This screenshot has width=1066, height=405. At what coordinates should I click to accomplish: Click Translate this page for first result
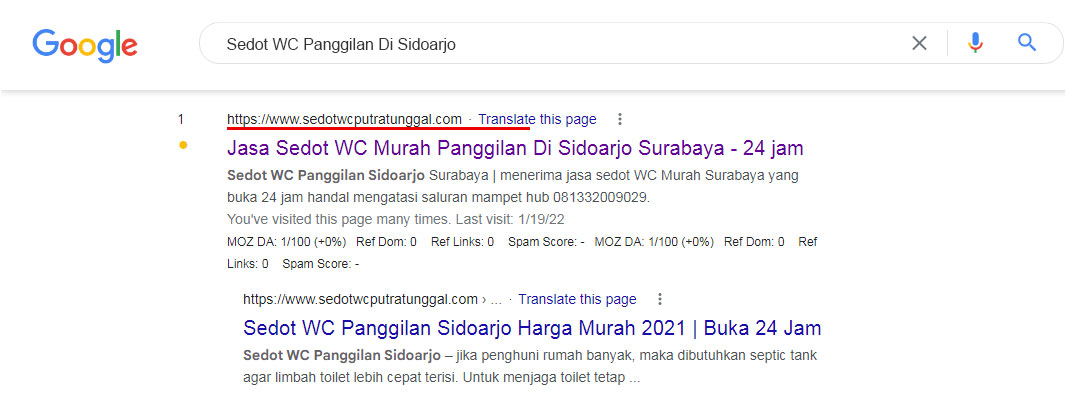click(537, 120)
